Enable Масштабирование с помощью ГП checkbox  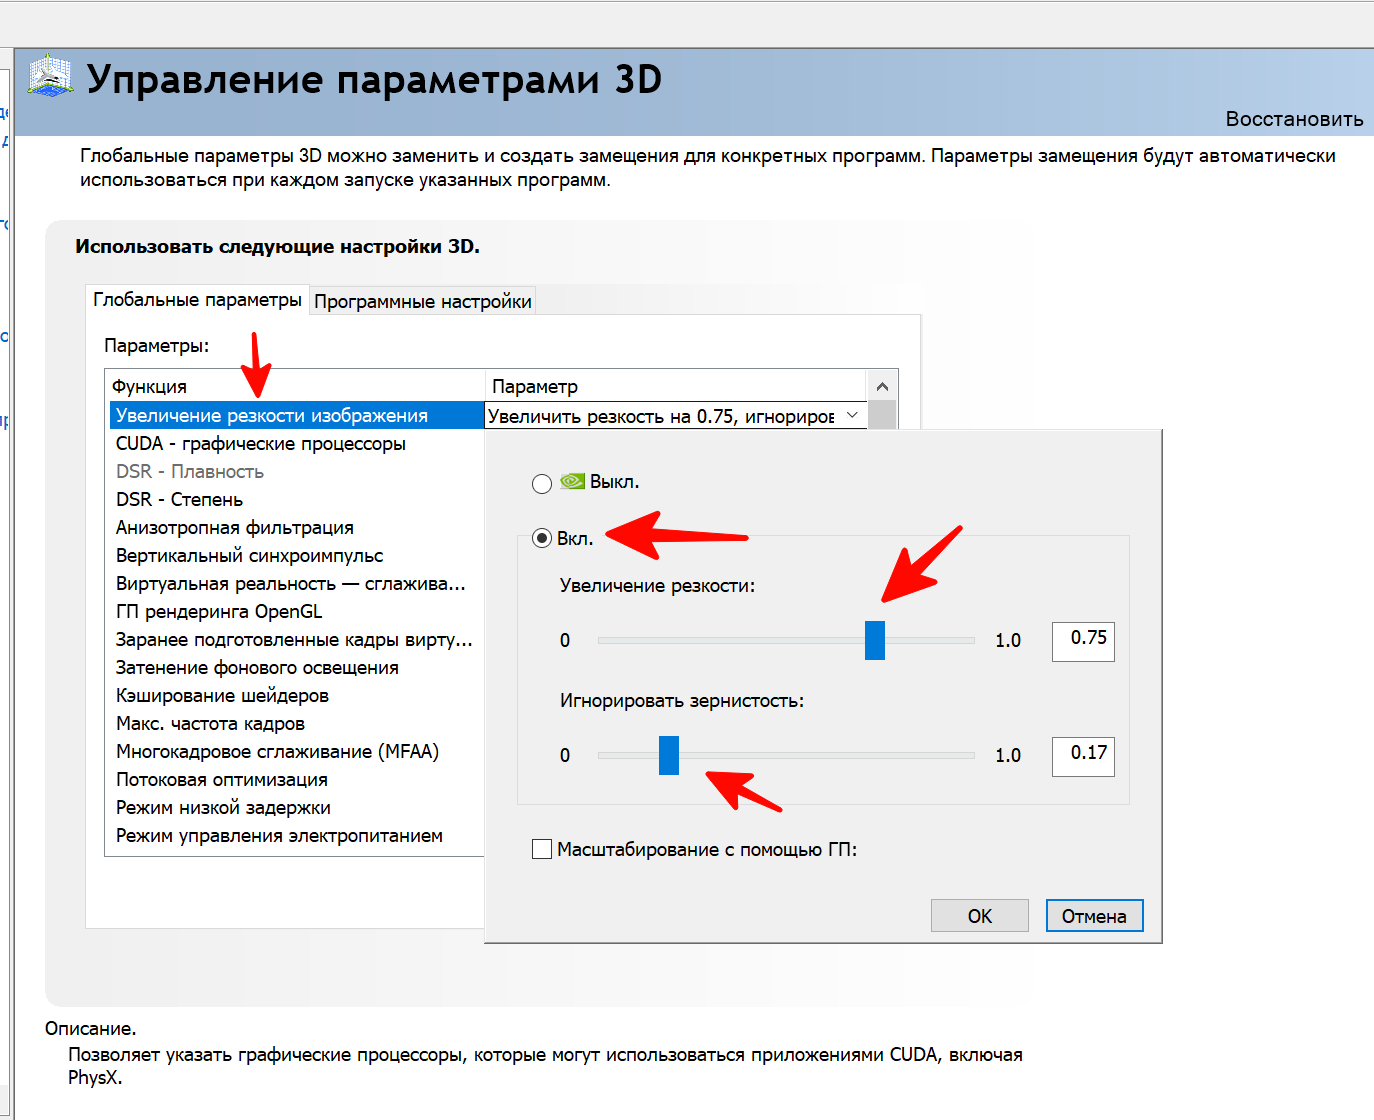click(x=542, y=849)
